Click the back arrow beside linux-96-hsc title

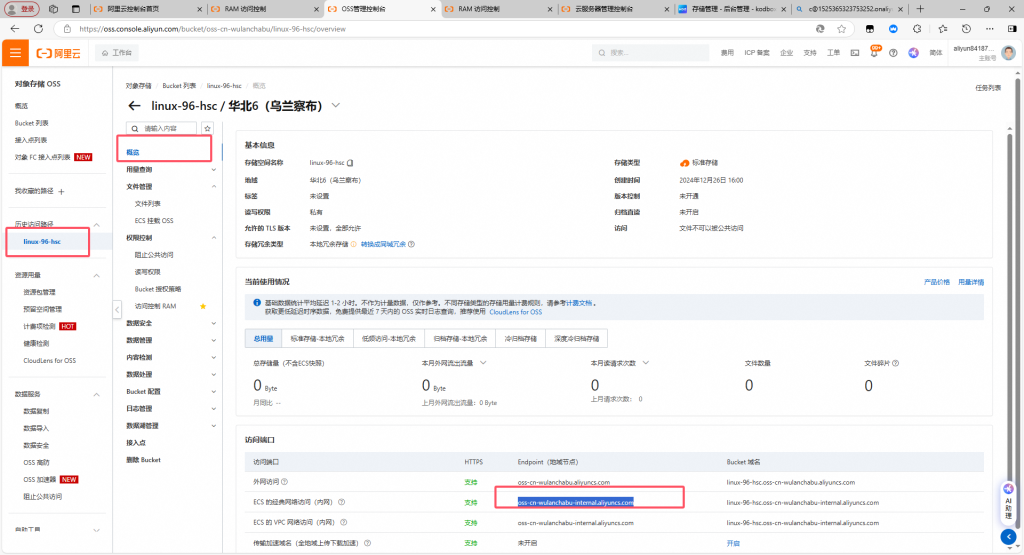click(134, 106)
